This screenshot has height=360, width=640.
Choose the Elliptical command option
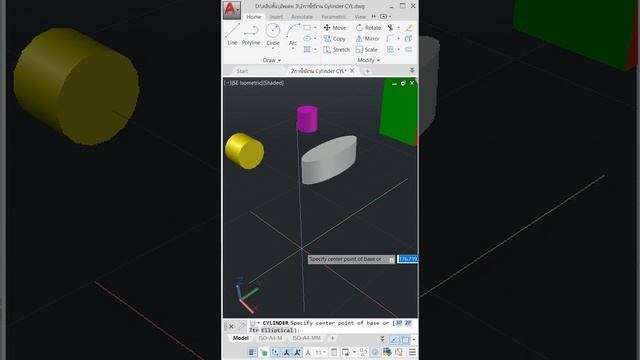[x=277, y=330]
